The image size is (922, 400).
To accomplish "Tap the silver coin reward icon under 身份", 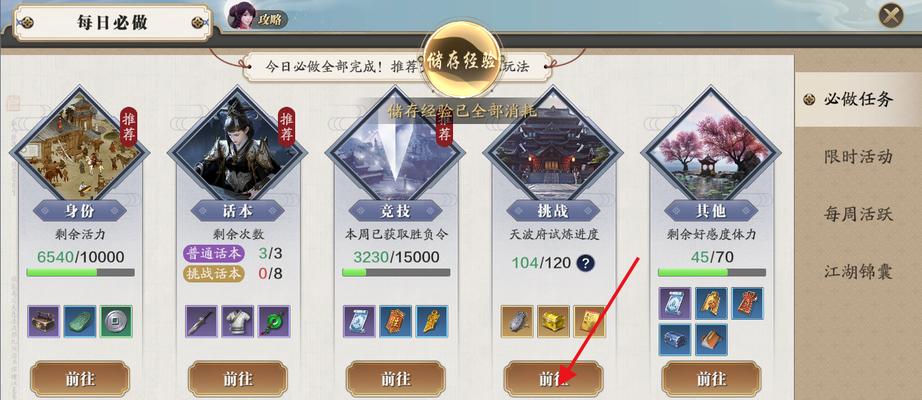I will coord(116,321).
